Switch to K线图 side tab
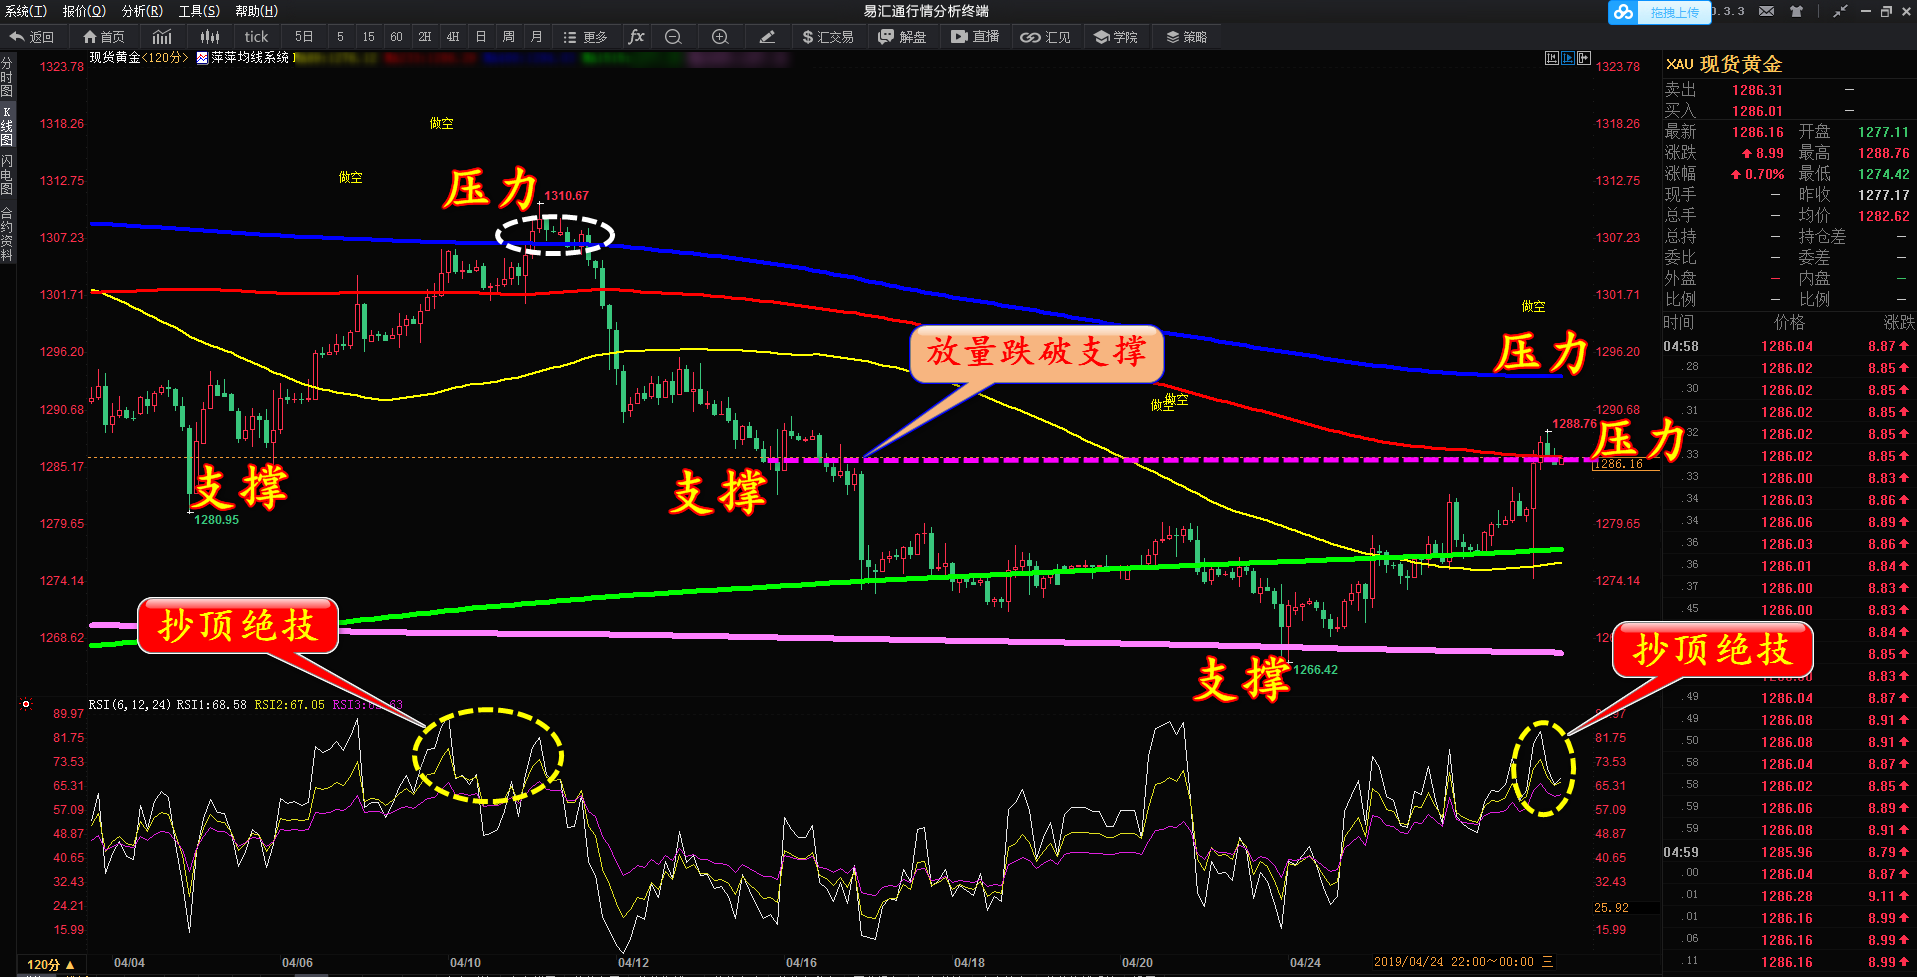This screenshot has width=1917, height=977. tap(7, 126)
